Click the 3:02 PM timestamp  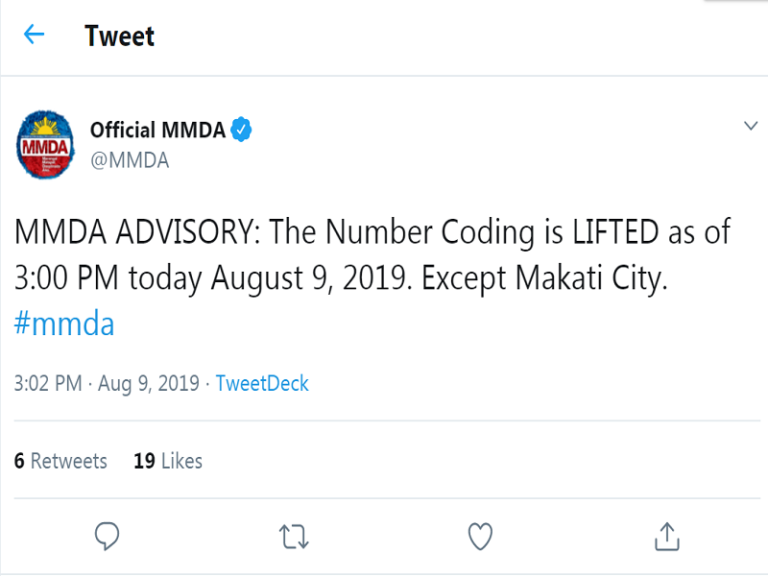coord(48,384)
